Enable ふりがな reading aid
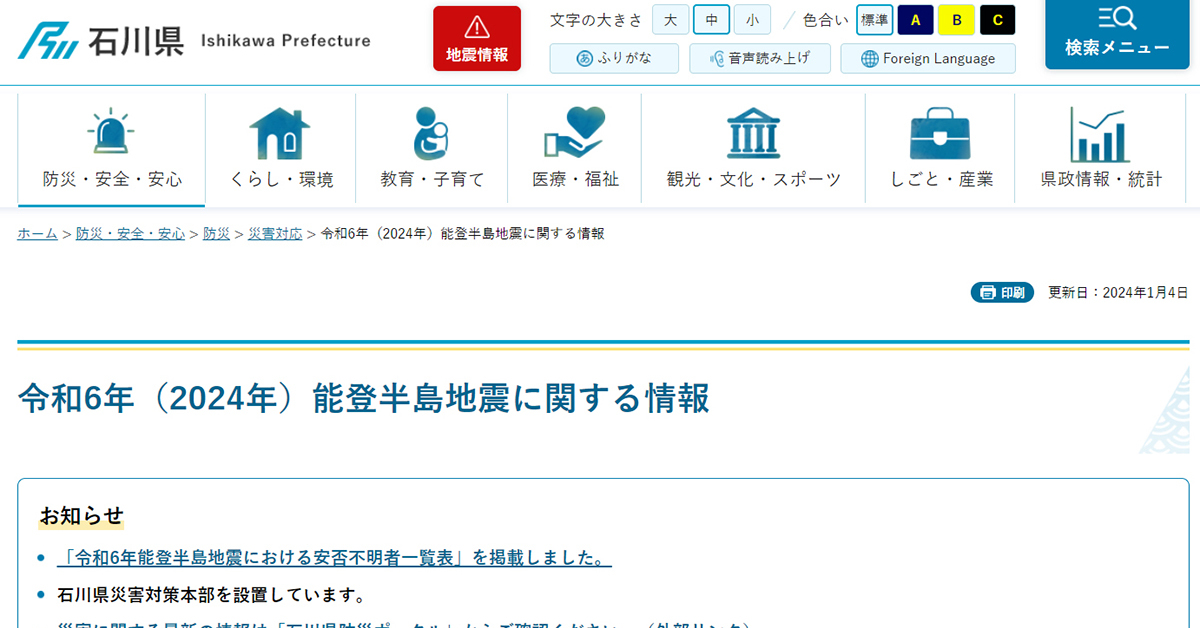Viewport: 1200px width, 628px height. [x=614, y=58]
